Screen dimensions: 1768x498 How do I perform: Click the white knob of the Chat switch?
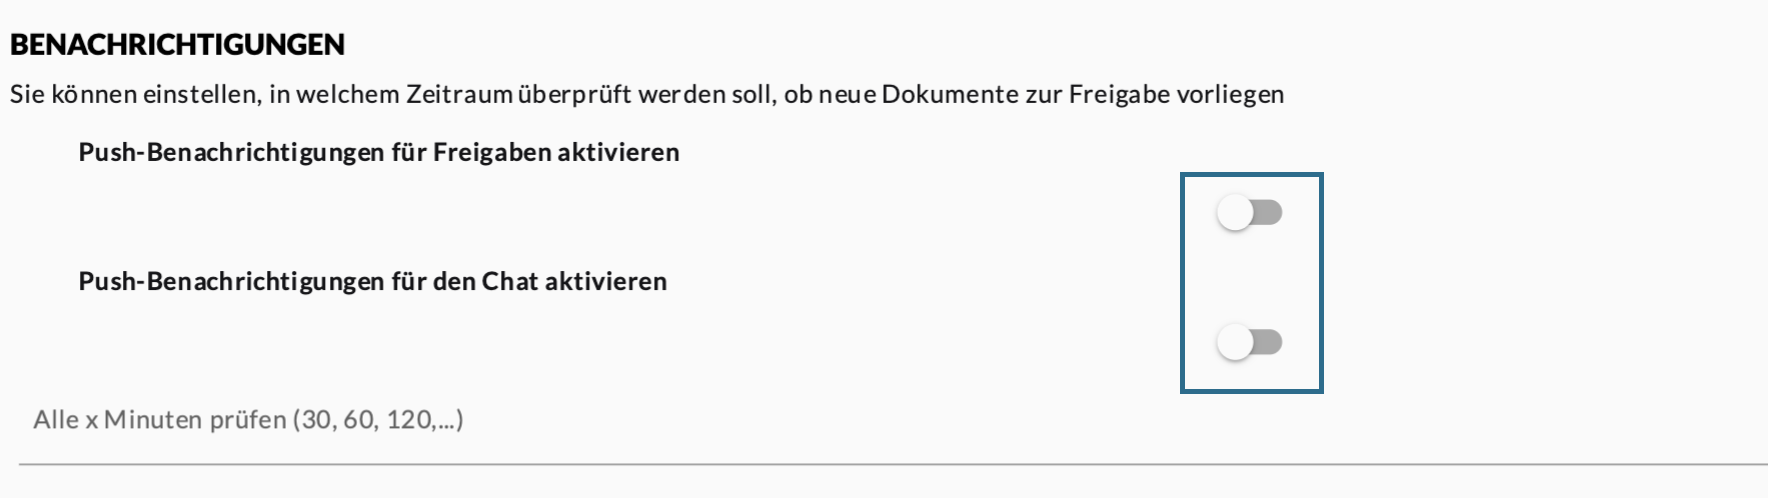coord(1235,343)
